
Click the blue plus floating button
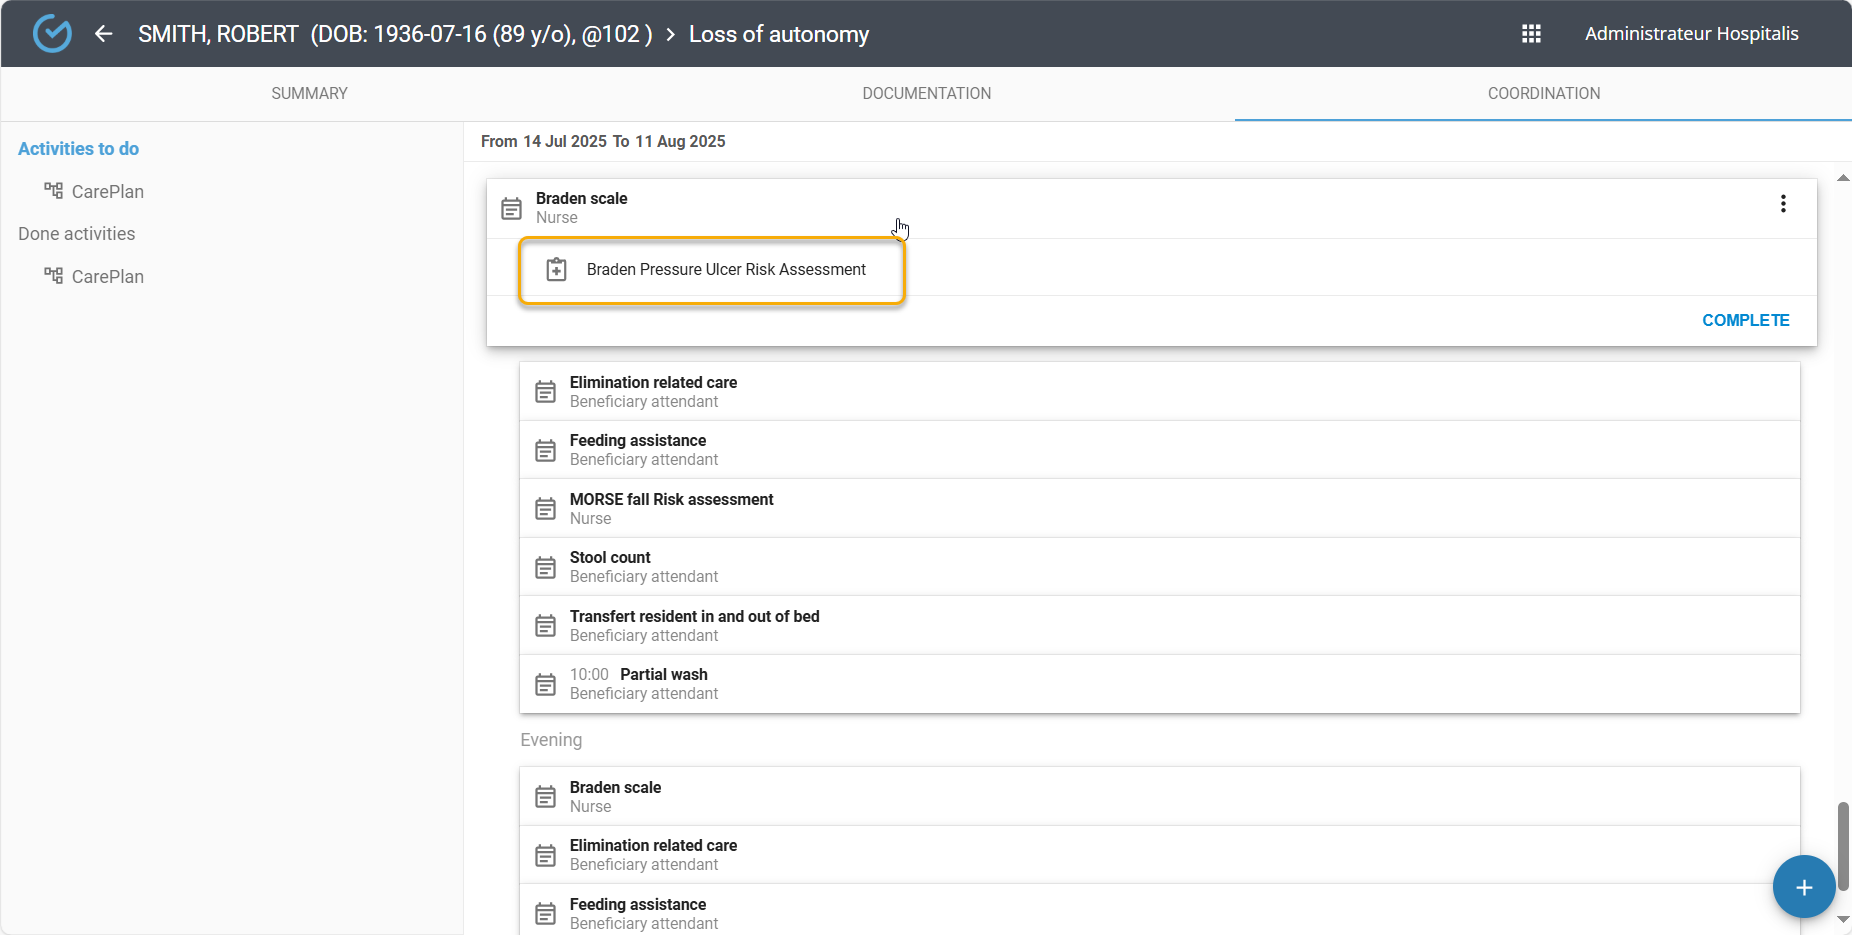[x=1803, y=887]
